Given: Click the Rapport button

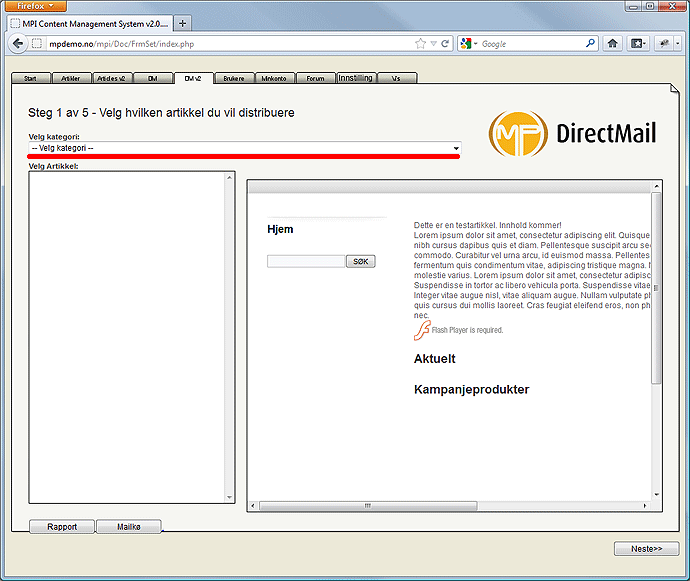Looking at the screenshot, I should pos(62,526).
